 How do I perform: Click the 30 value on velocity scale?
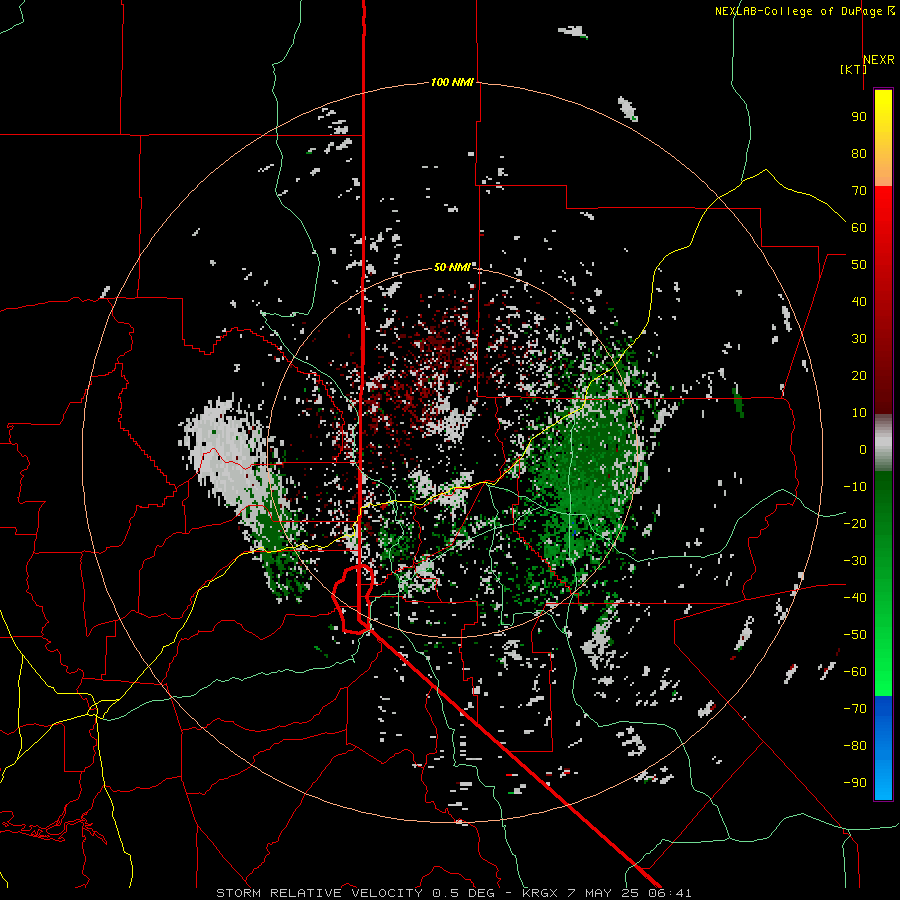point(859,339)
